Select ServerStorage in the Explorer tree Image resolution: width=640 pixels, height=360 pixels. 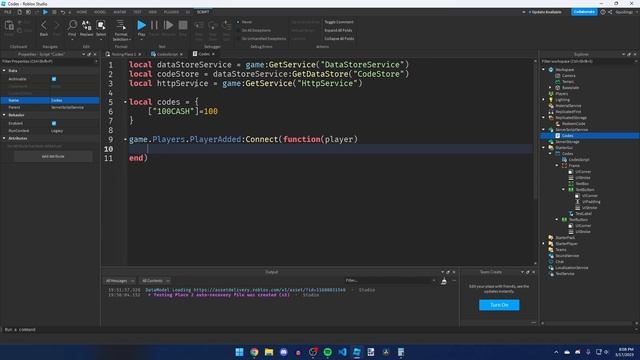click(567, 142)
